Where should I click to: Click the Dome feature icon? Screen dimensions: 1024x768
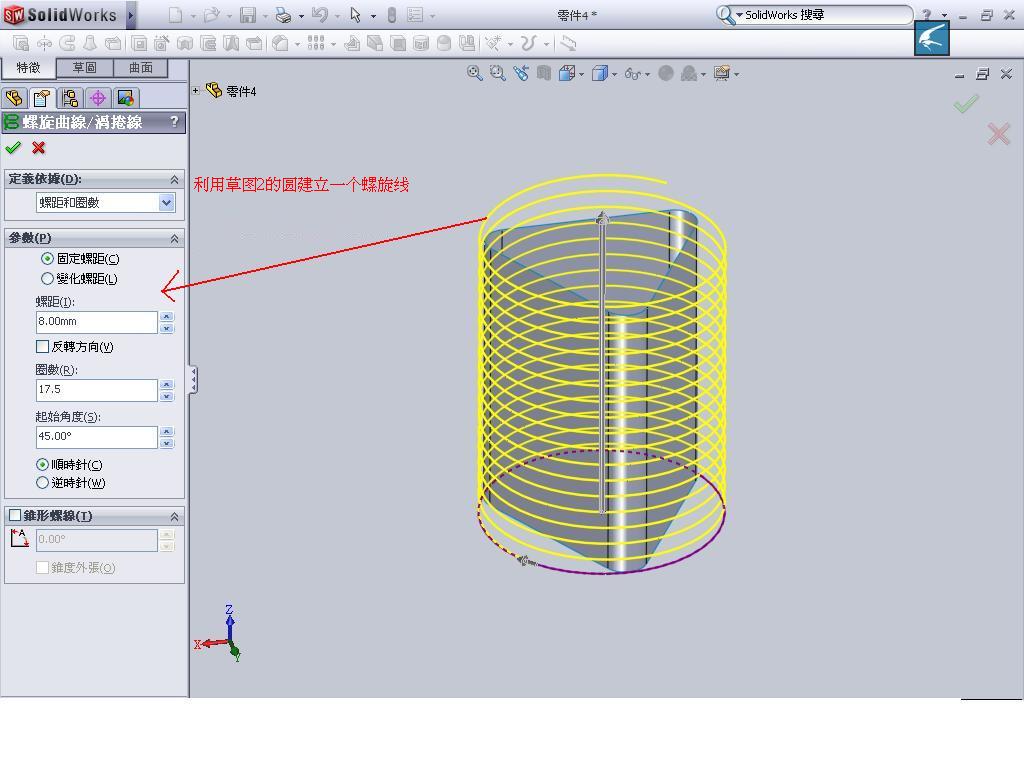pos(444,43)
